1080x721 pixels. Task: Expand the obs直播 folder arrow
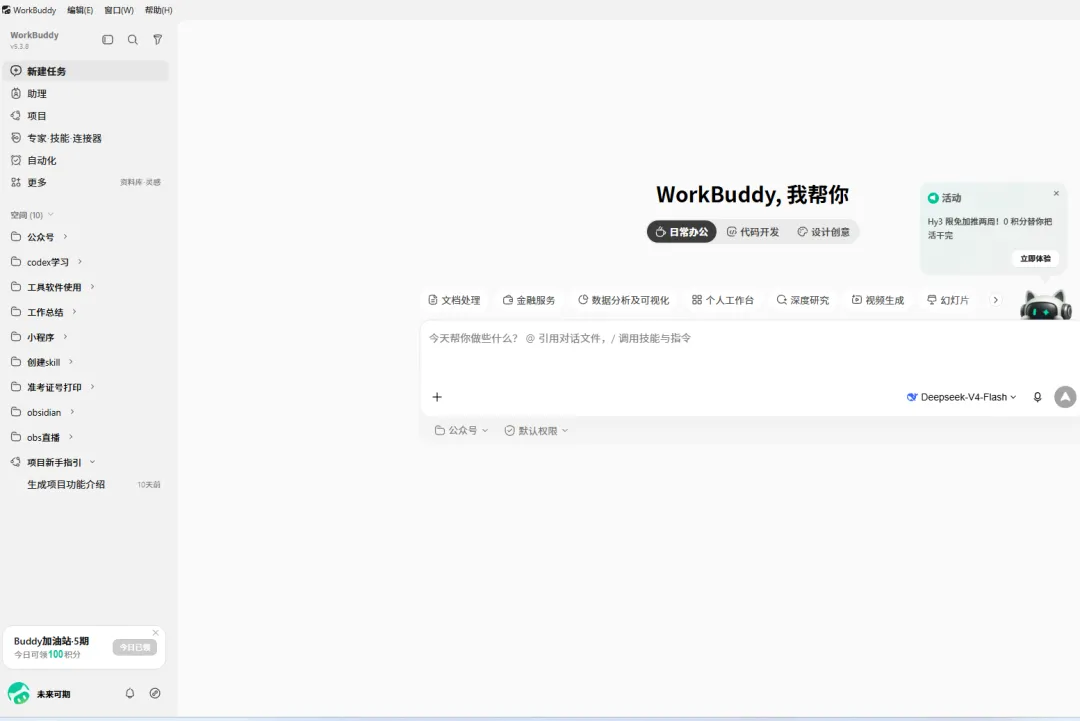pos(71,437)
